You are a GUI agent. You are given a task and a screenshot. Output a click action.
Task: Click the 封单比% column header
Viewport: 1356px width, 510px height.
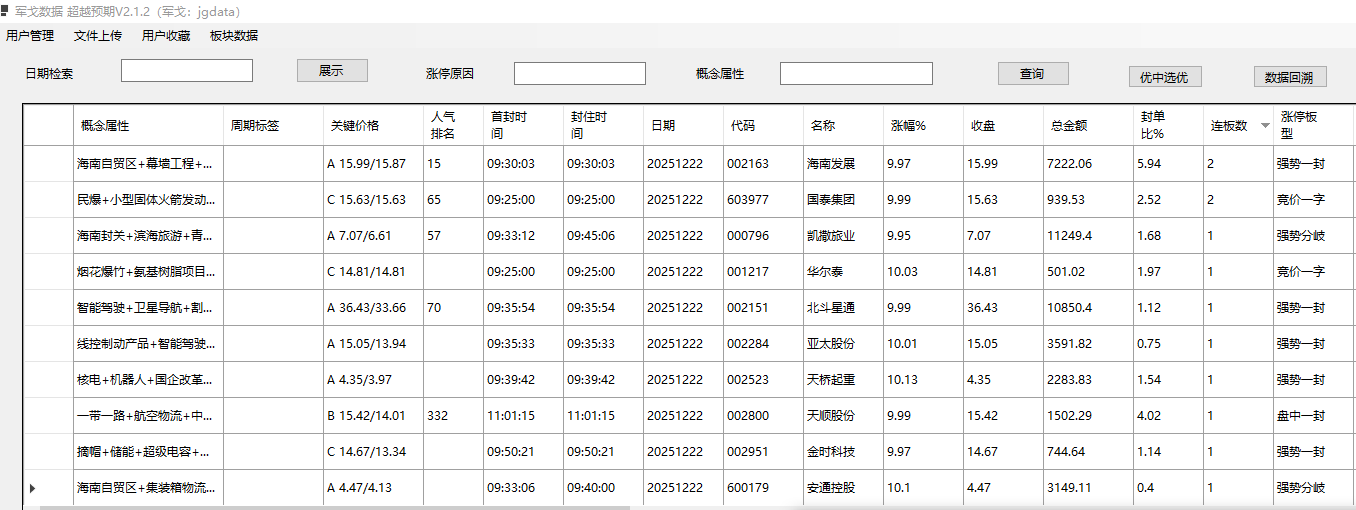pos(1168,125)
